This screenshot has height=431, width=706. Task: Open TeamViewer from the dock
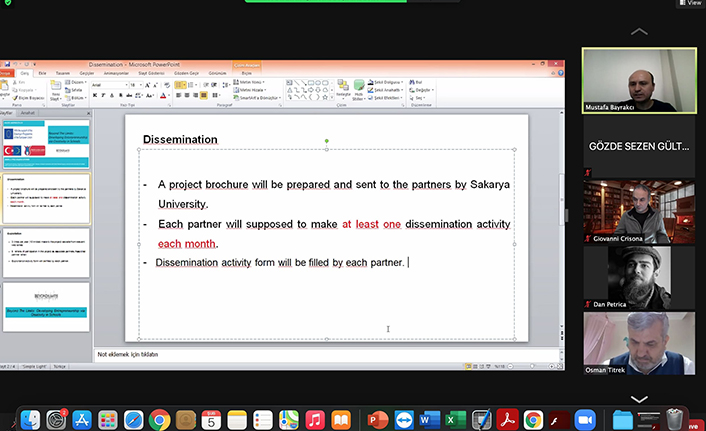coord(404,419)
